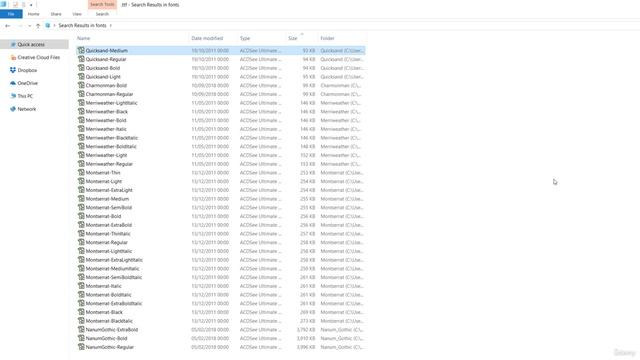Select the NanumGothic-Regular file name
Viewport: 640px width, 360px height.
(110, 347)
